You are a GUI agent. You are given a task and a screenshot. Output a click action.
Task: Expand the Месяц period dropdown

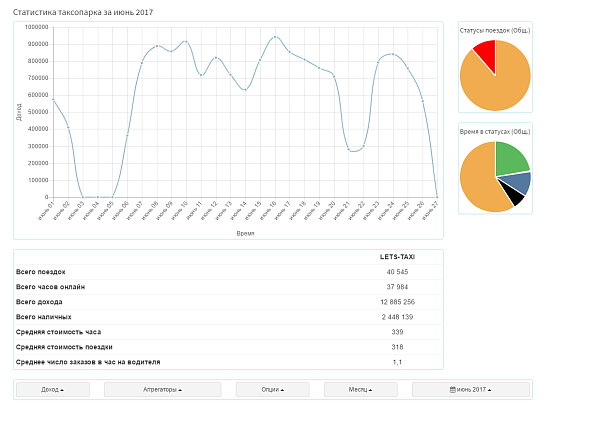tap(360, 389)
